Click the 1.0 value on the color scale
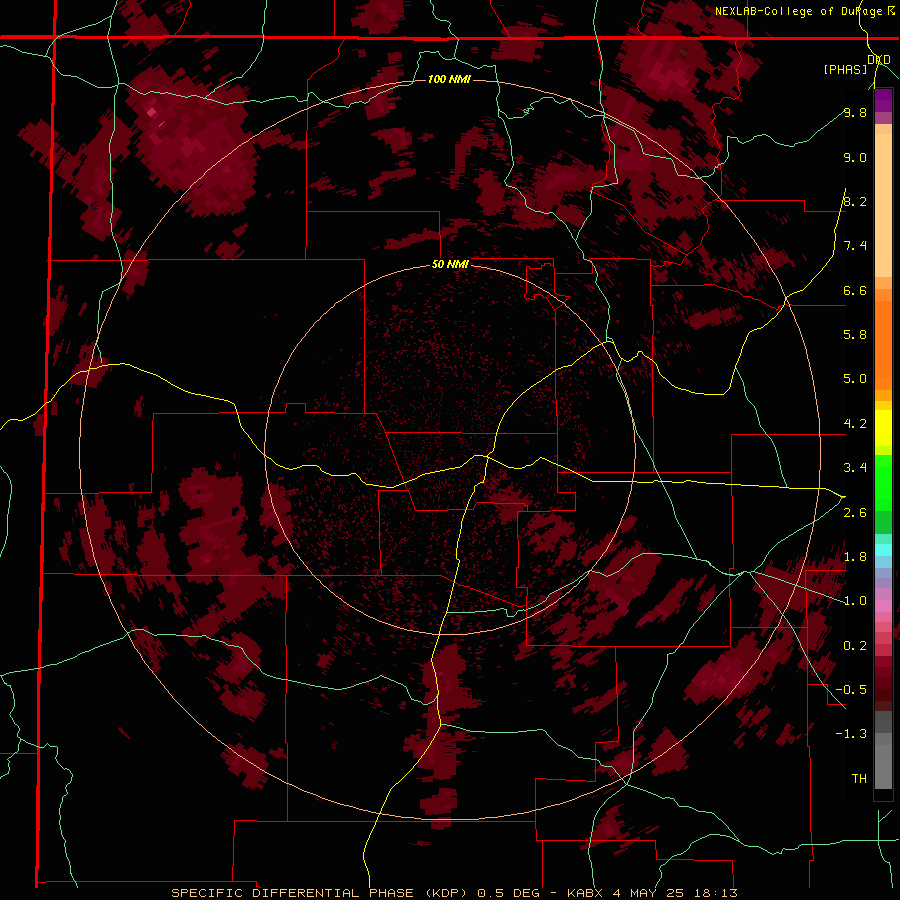 click(855, 601)
